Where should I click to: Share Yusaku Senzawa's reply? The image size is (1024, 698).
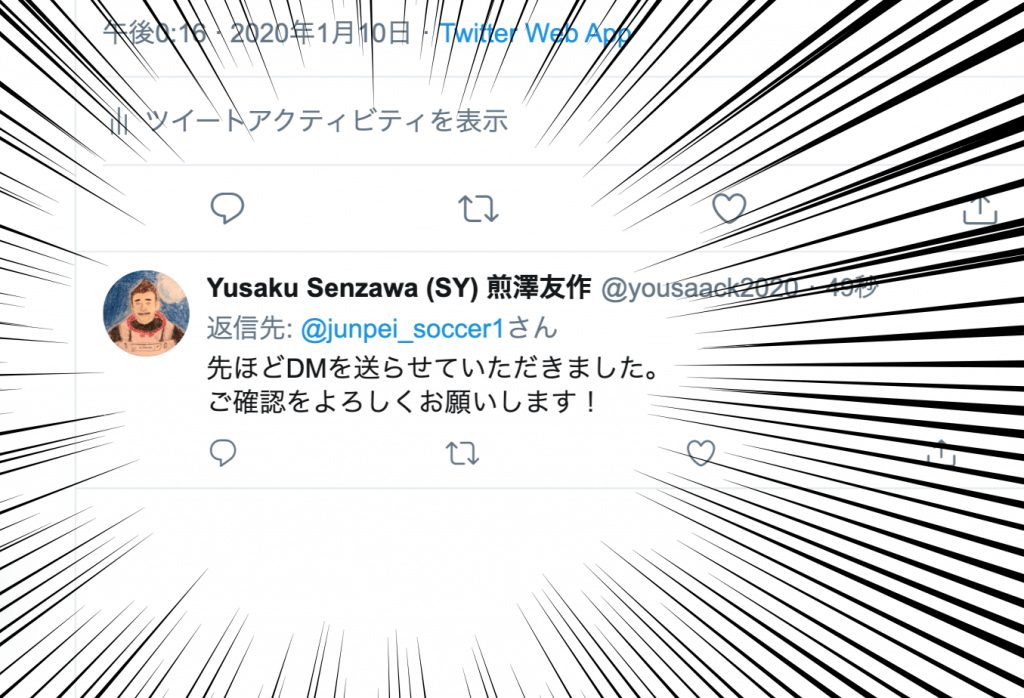click(941, 452)
